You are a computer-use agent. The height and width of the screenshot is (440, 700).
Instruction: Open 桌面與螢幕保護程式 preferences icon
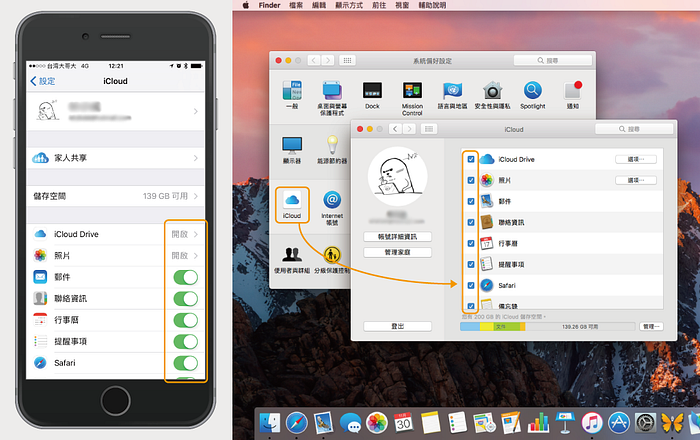point(332,91)
